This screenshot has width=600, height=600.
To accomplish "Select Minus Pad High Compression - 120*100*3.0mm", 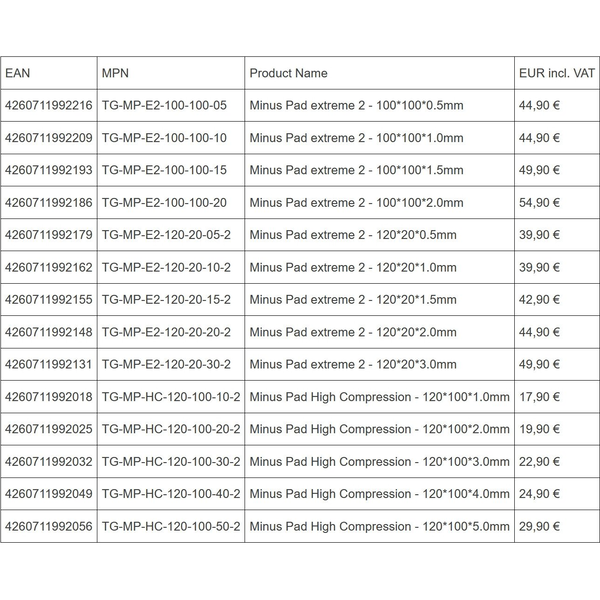I will [x=380, y=461].
